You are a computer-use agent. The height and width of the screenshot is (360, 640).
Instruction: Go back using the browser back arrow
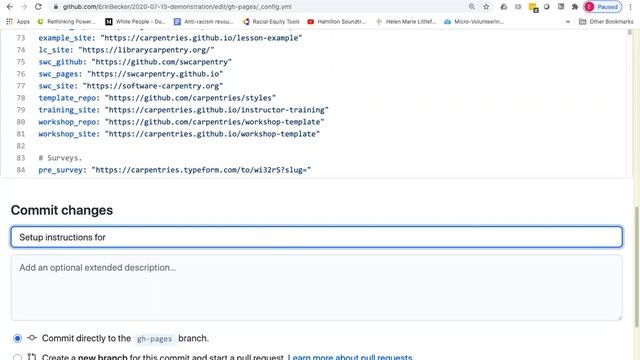pos(10,7)
